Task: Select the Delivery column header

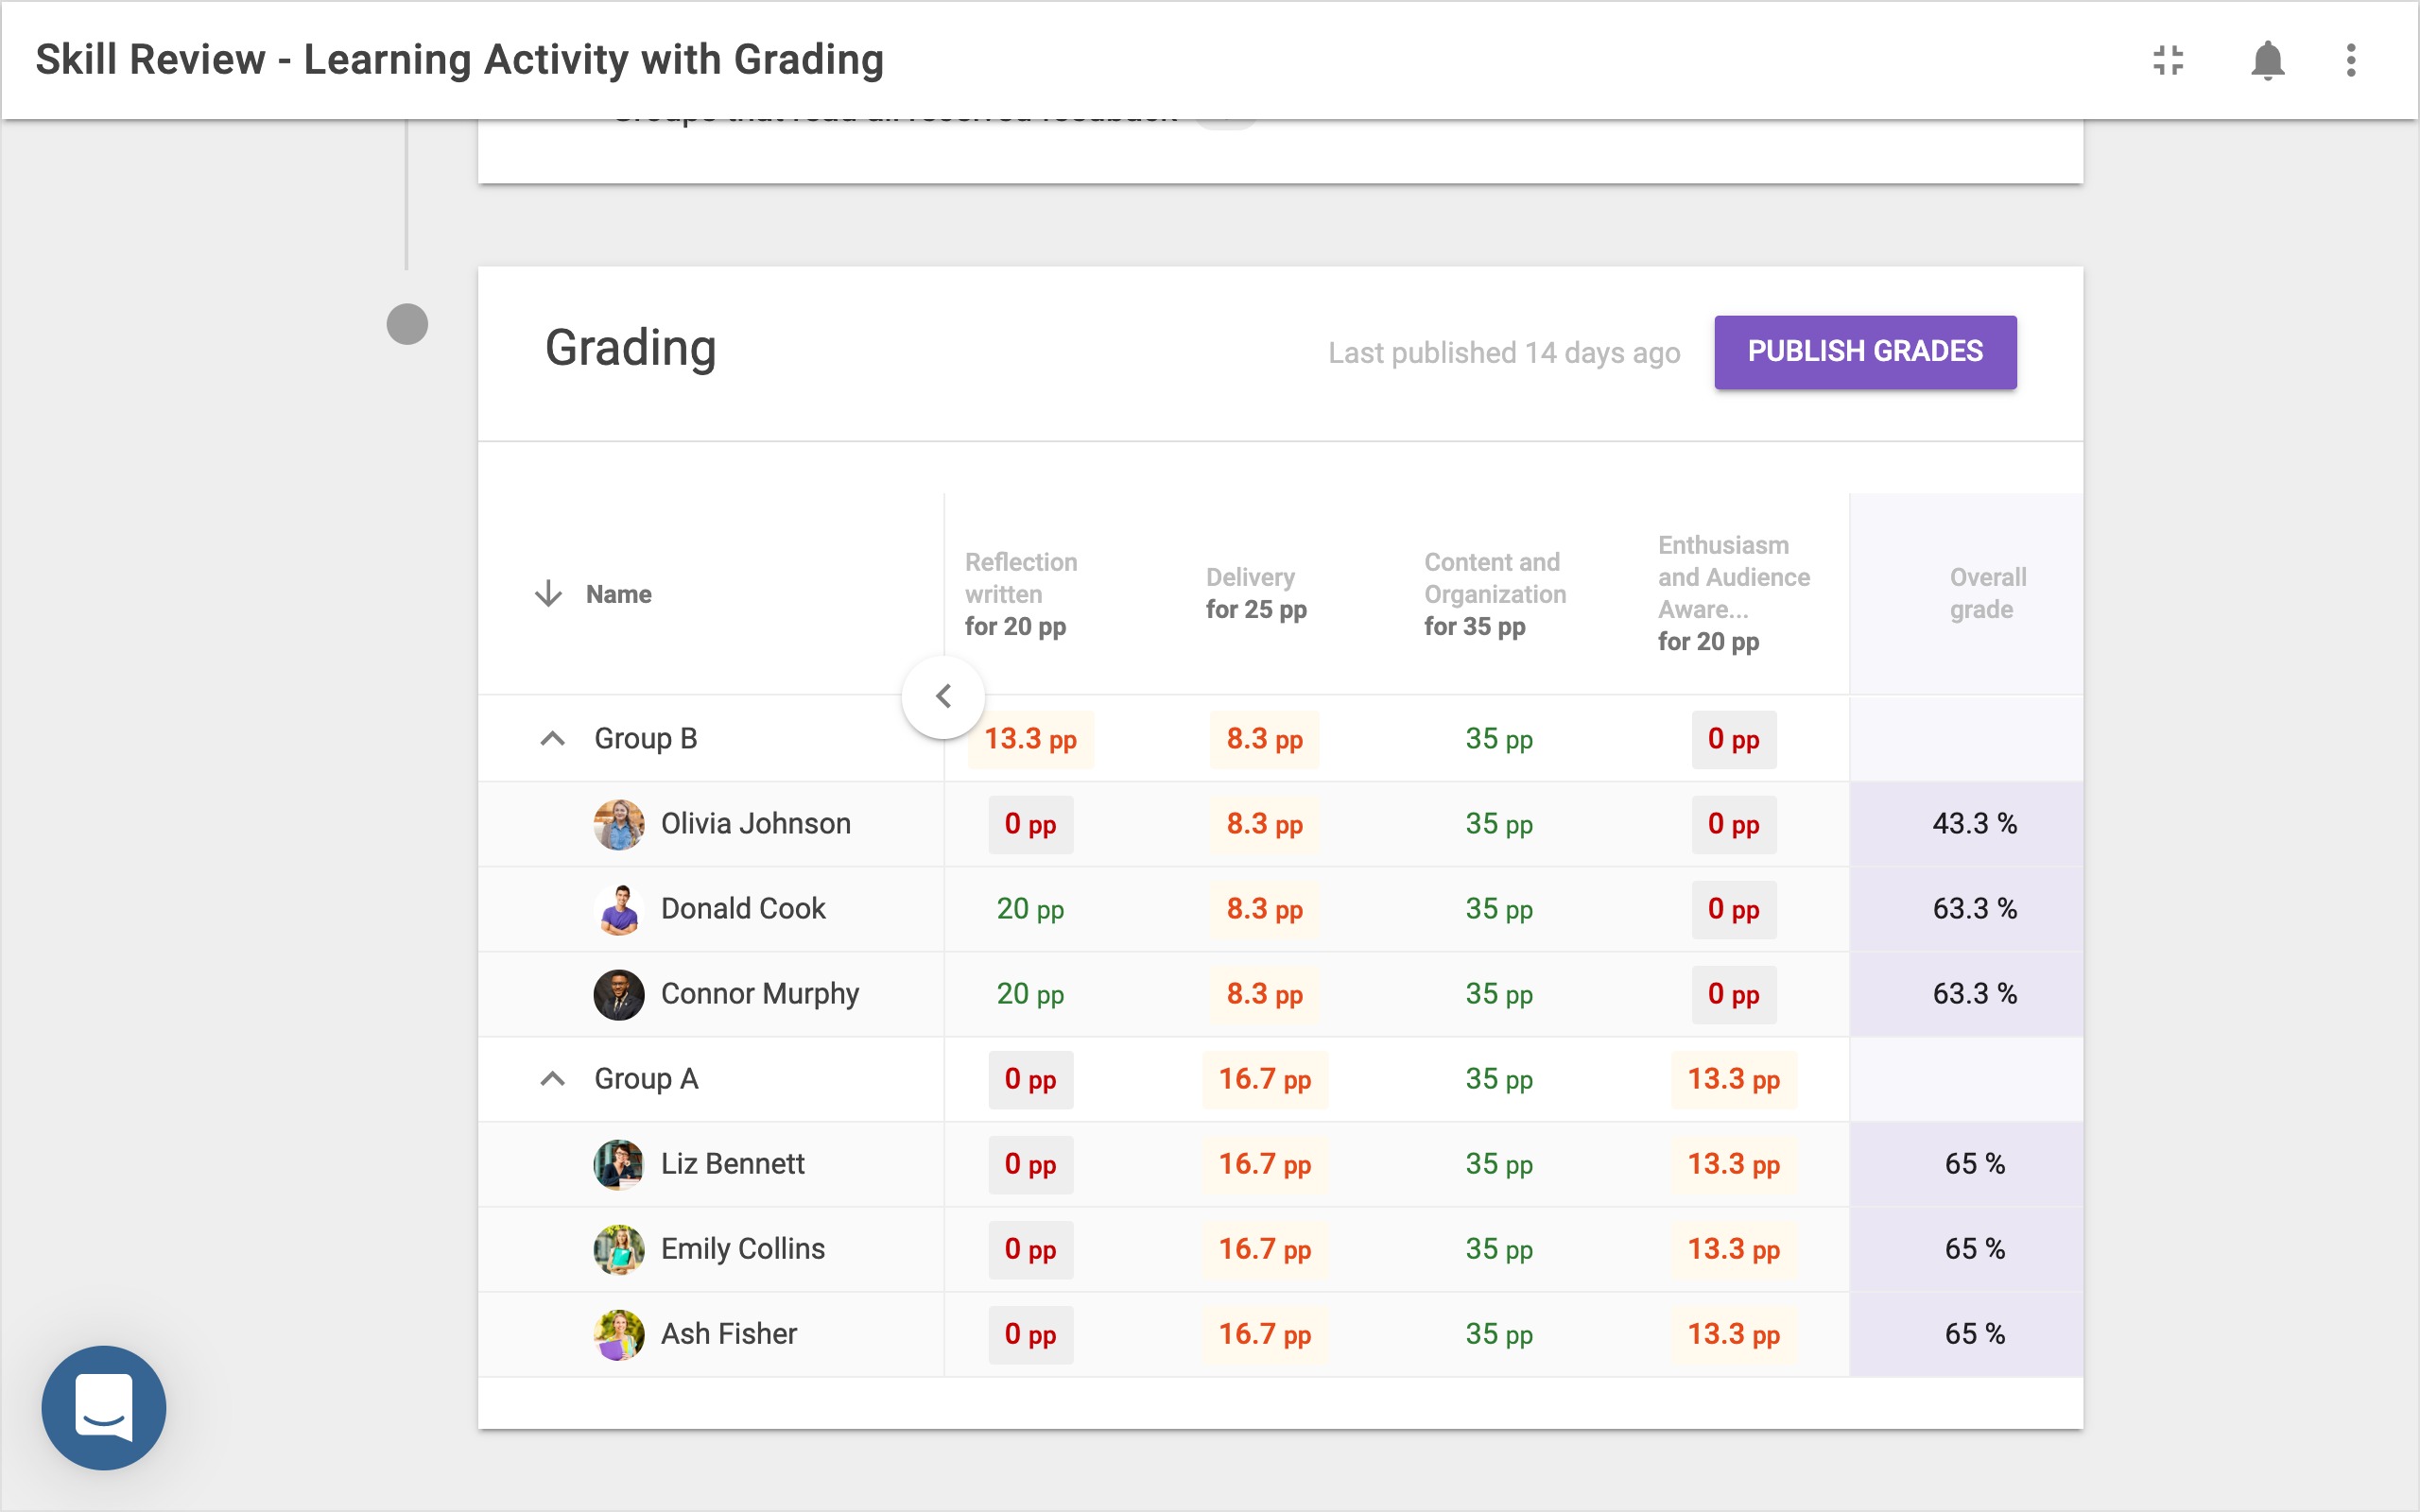Action: pos(1255,593)
